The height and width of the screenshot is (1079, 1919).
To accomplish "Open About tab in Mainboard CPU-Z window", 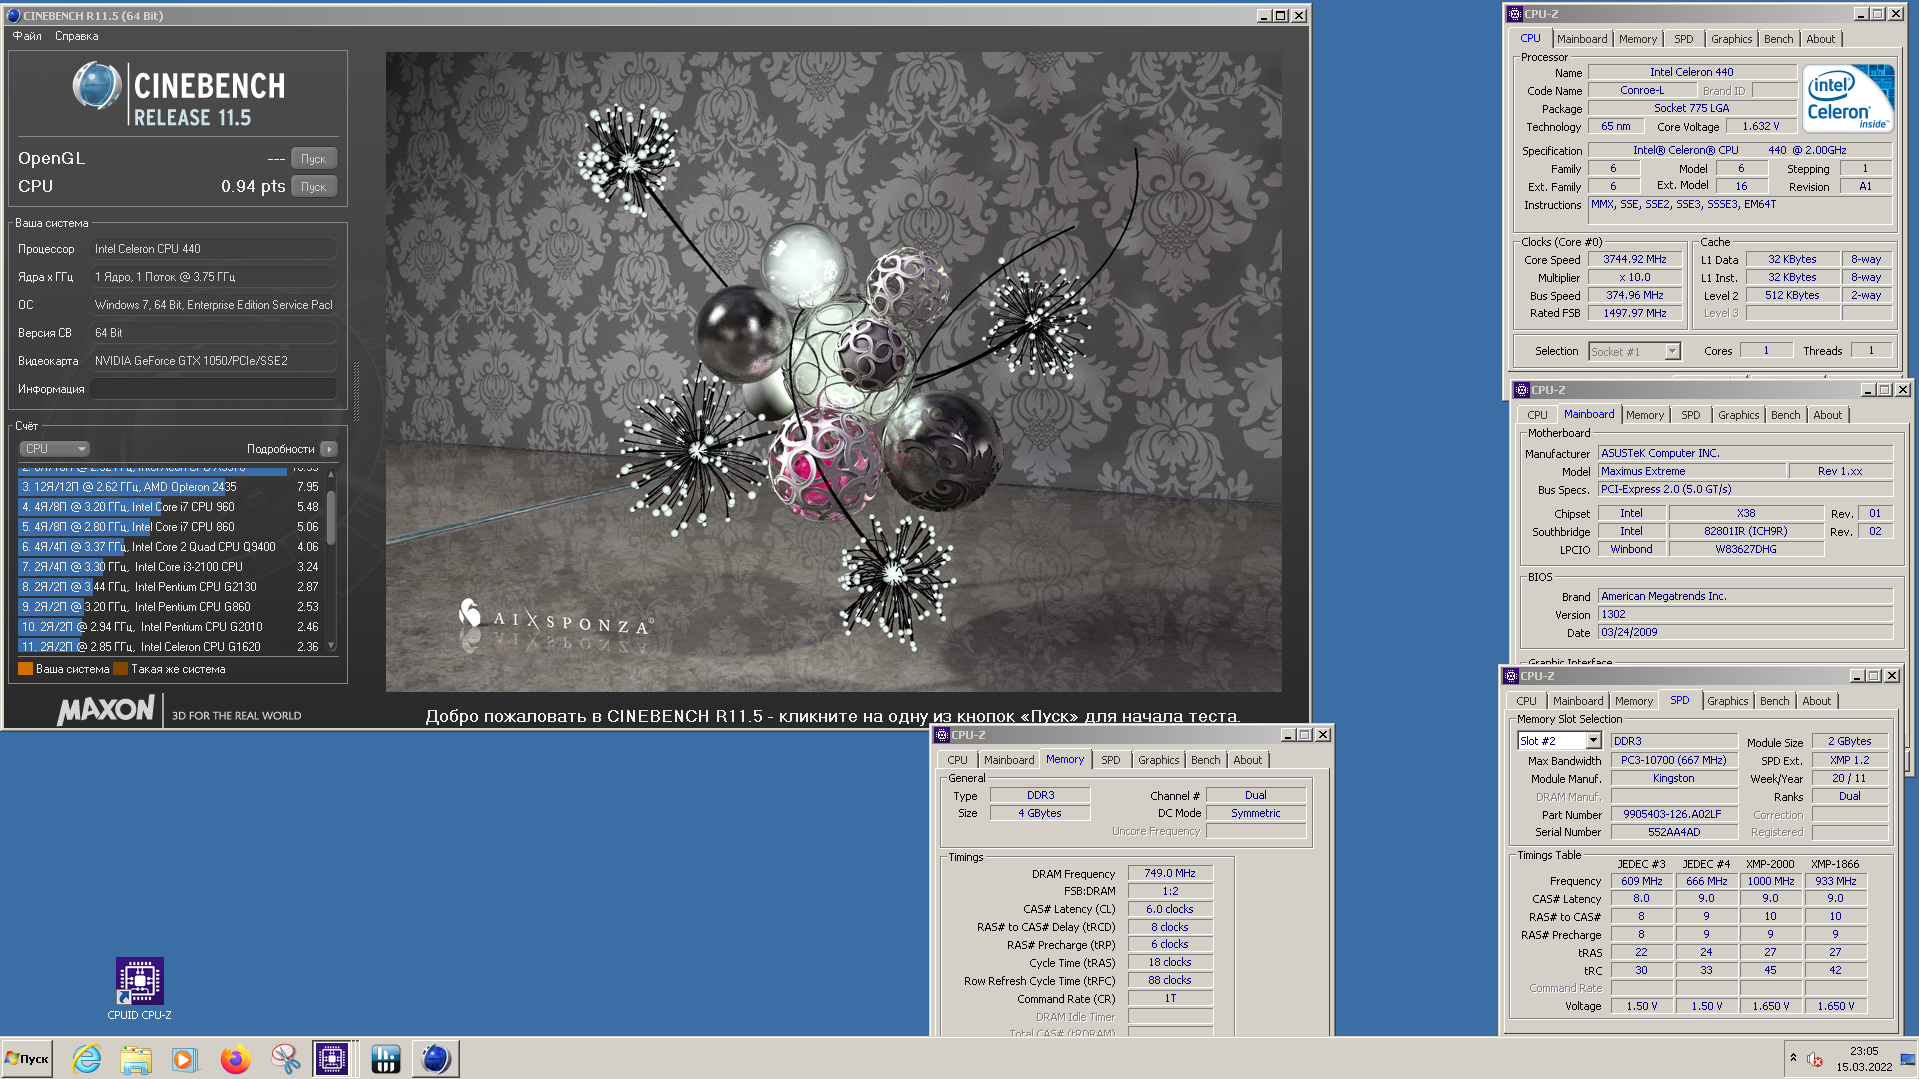I will [x=1827, y=415].
